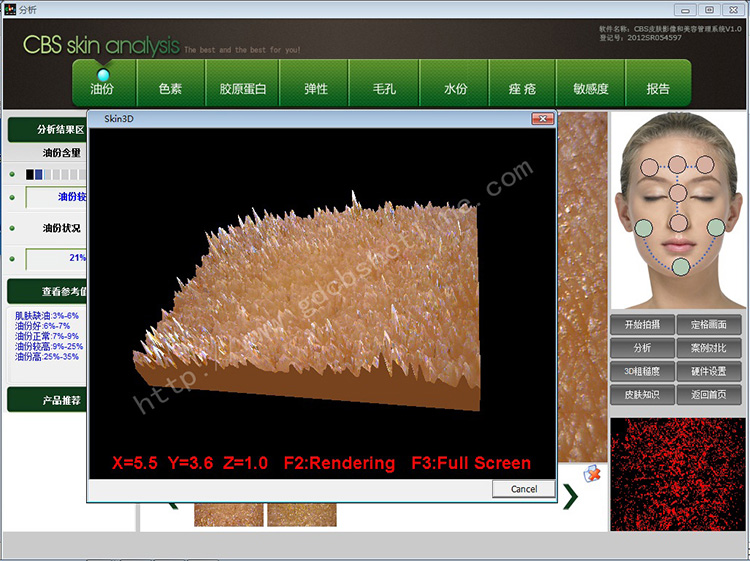Click the 定格画面 button
This screenshot has width=750, height=561.
tap(709, 325)
